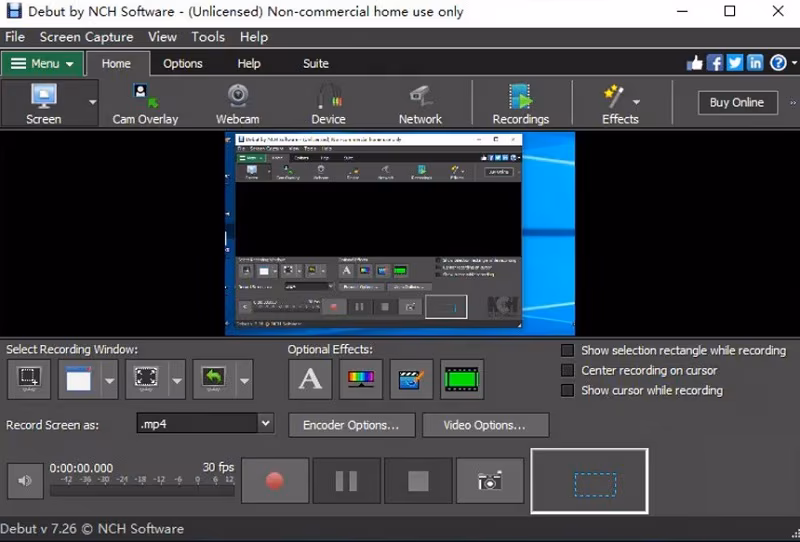
Task: Open the .mp4 format combo box
Action: coord(205,424)
